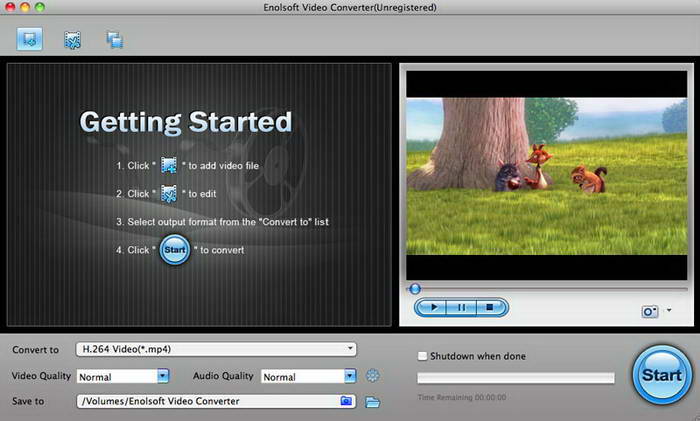Open the output folder icon
The width and height of the screenshot is (700, 421).
(x=372, y=402)
